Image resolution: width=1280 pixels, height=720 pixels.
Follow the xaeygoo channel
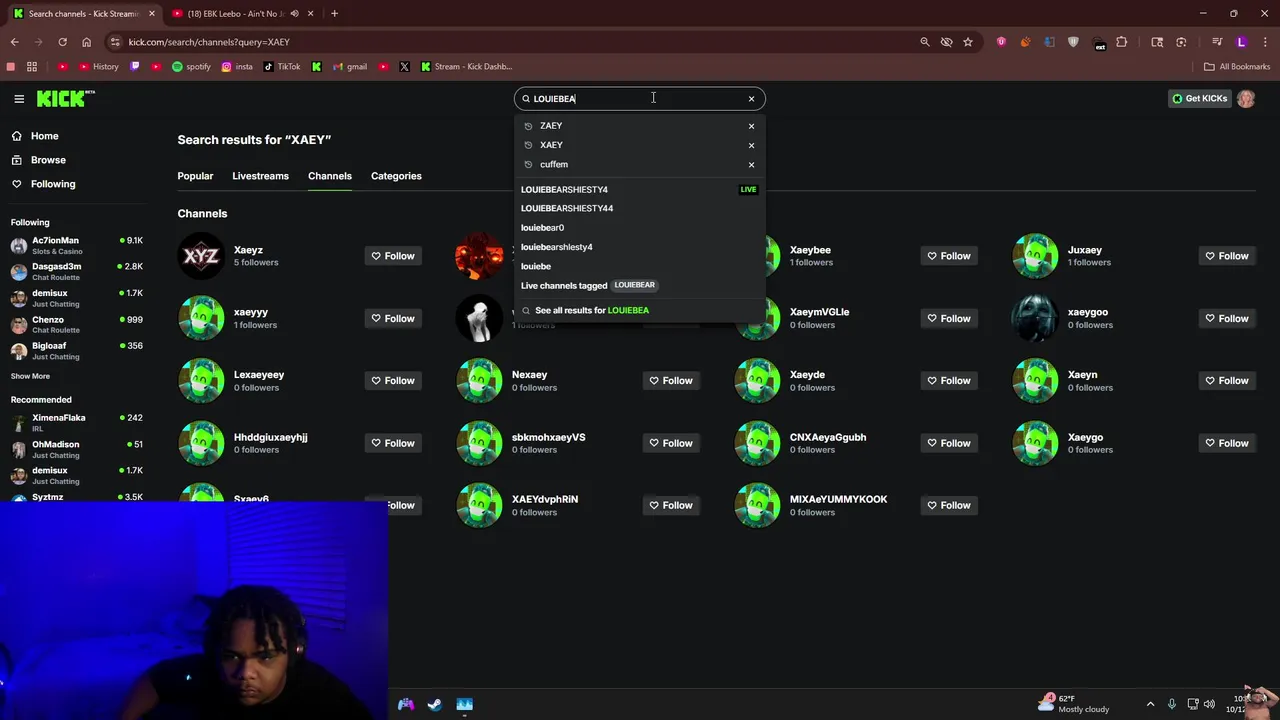(x=1227, y=318)
